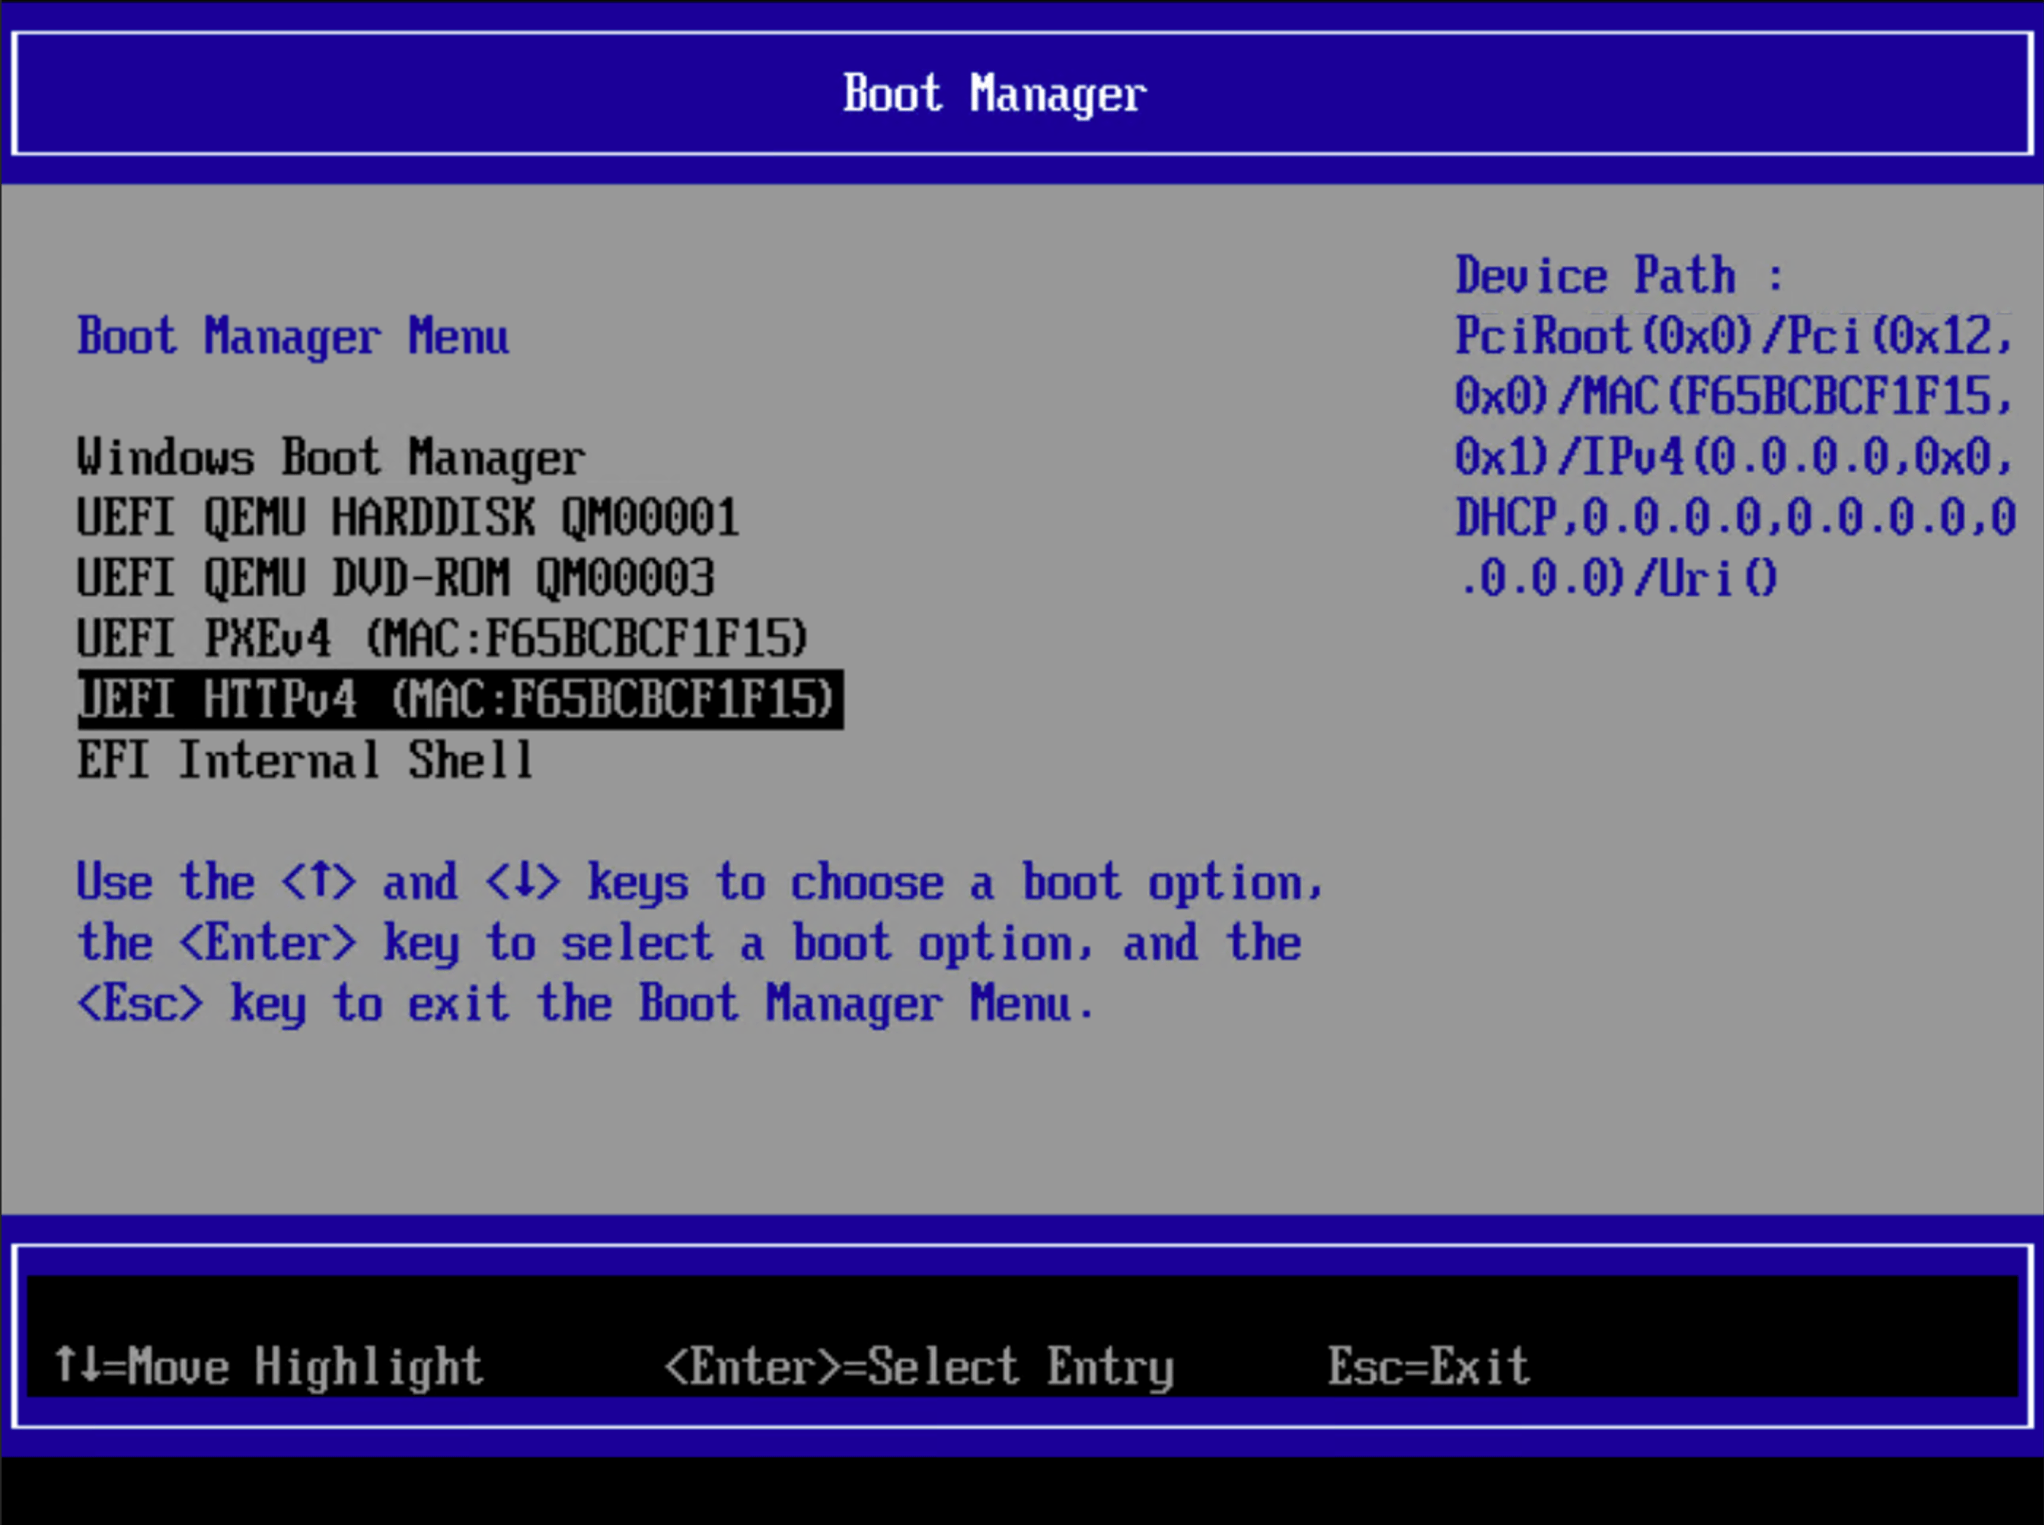Screen dimensions: 2044x1525
Task: Select the Windows Boot Manager entry
Action: pos(330,456)
